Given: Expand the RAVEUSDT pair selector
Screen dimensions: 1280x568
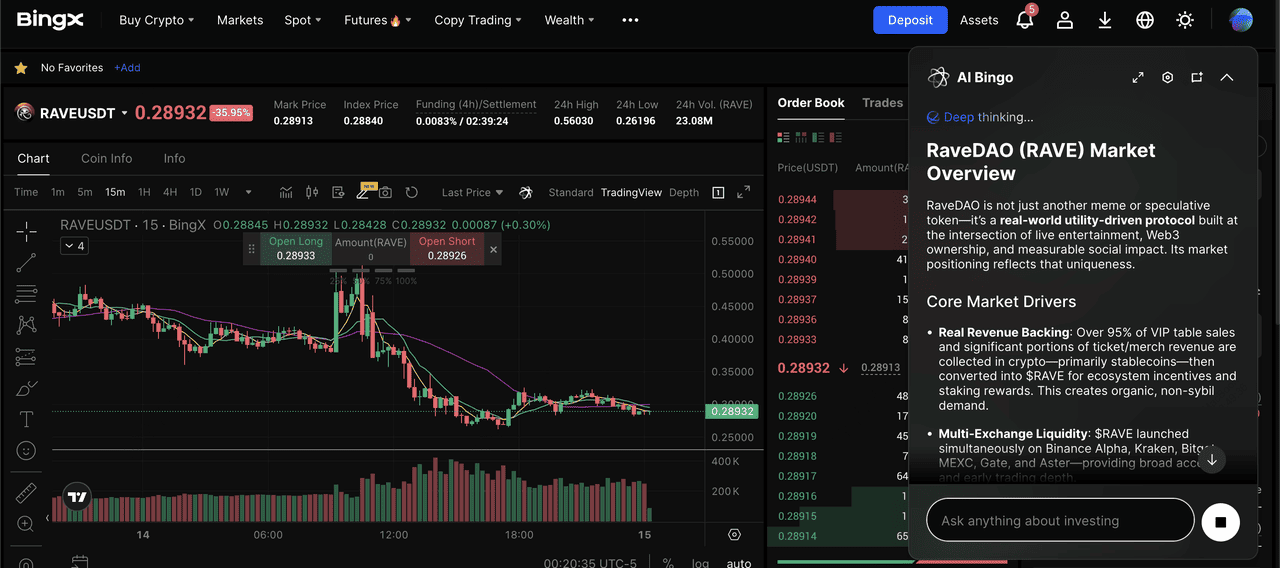Looking at the screenshot, I should click(x=124, y=114).
